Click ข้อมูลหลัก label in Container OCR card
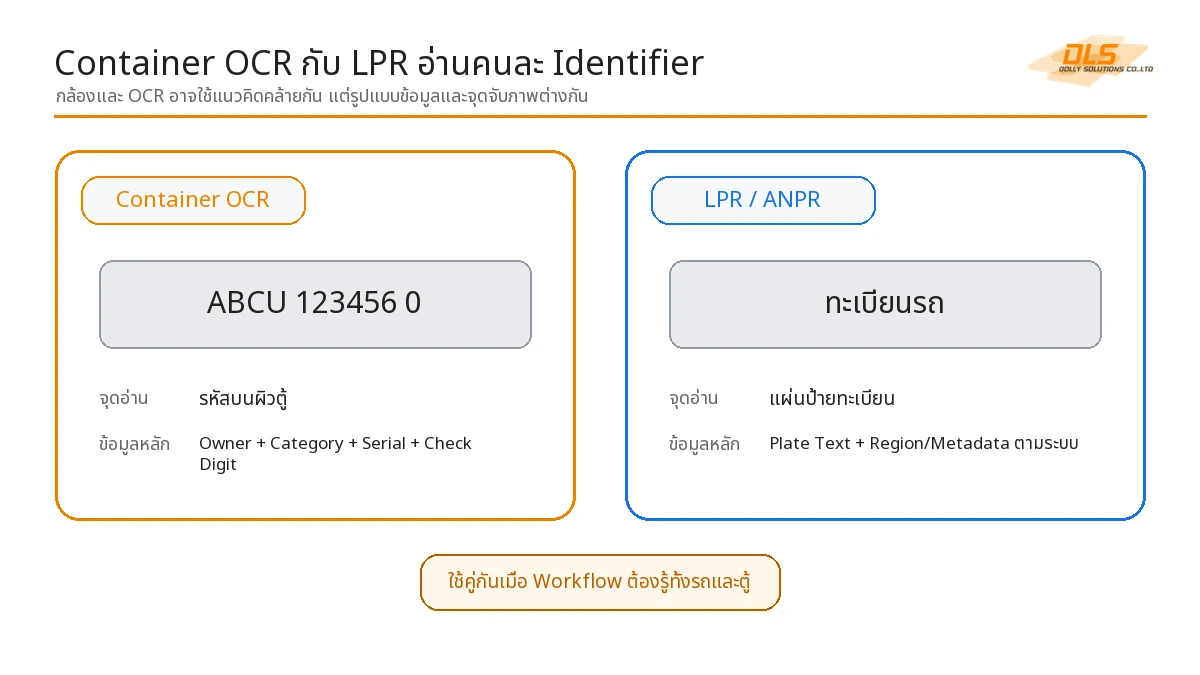The height and width of the screenshot is (675, 1200). pos(135,444)
